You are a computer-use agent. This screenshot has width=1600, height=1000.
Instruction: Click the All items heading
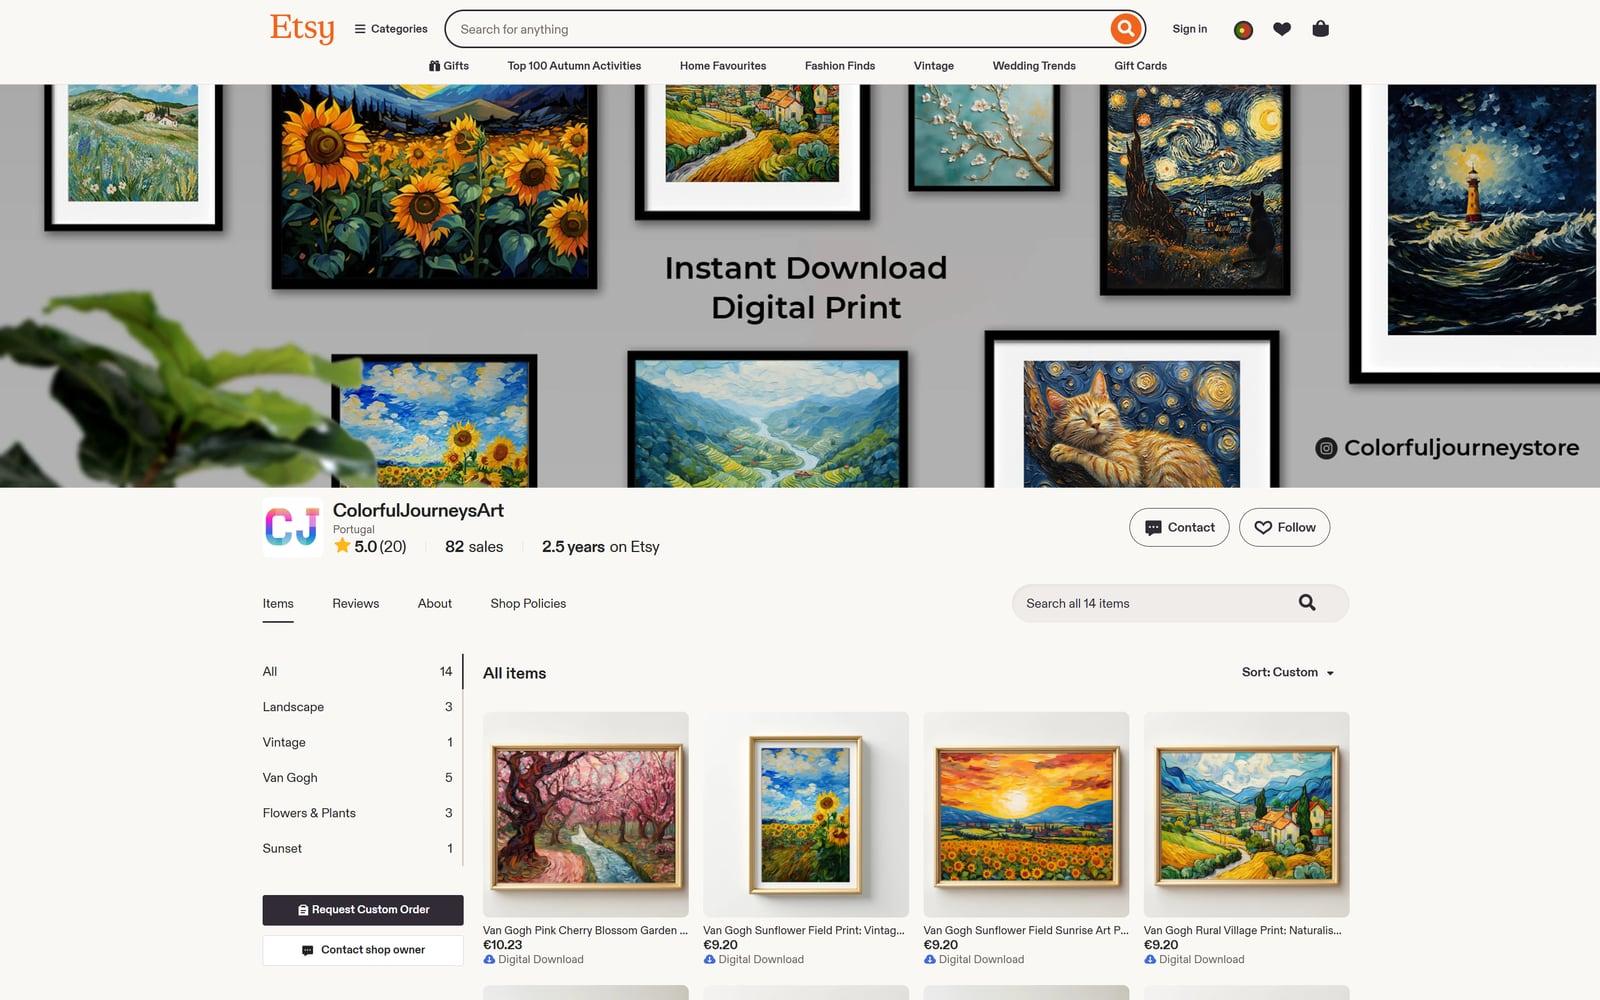pyautogui.click(x=515, y=674)
